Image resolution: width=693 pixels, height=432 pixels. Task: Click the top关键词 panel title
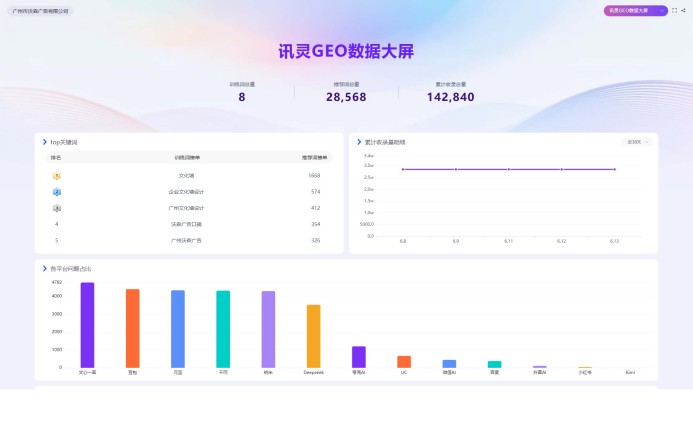tap(64, 142)
